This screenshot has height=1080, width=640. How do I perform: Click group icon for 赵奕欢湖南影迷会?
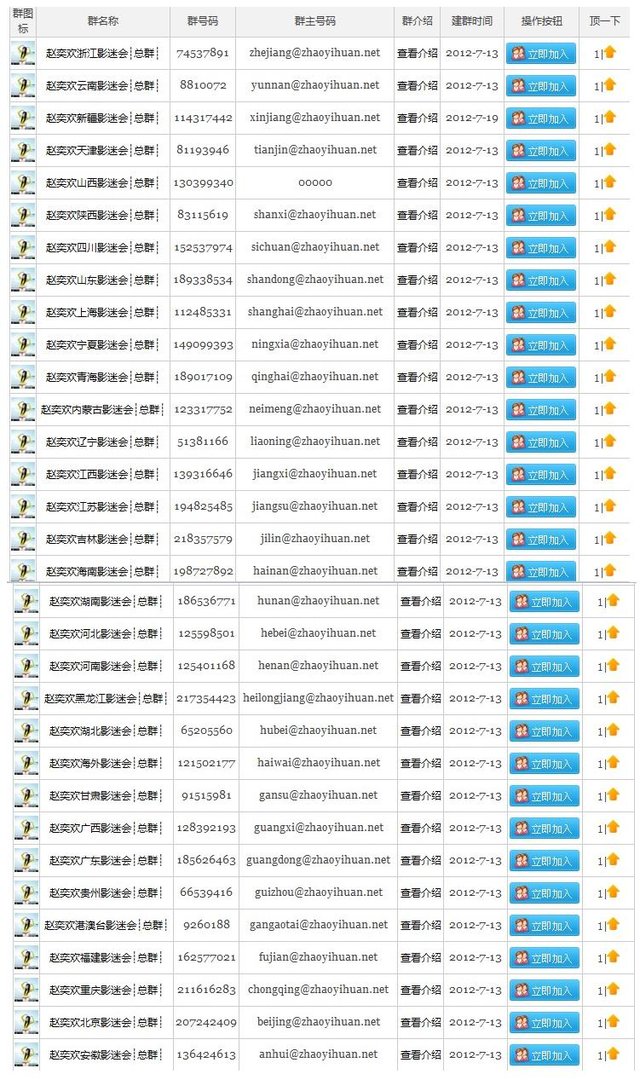coord(27,601)
